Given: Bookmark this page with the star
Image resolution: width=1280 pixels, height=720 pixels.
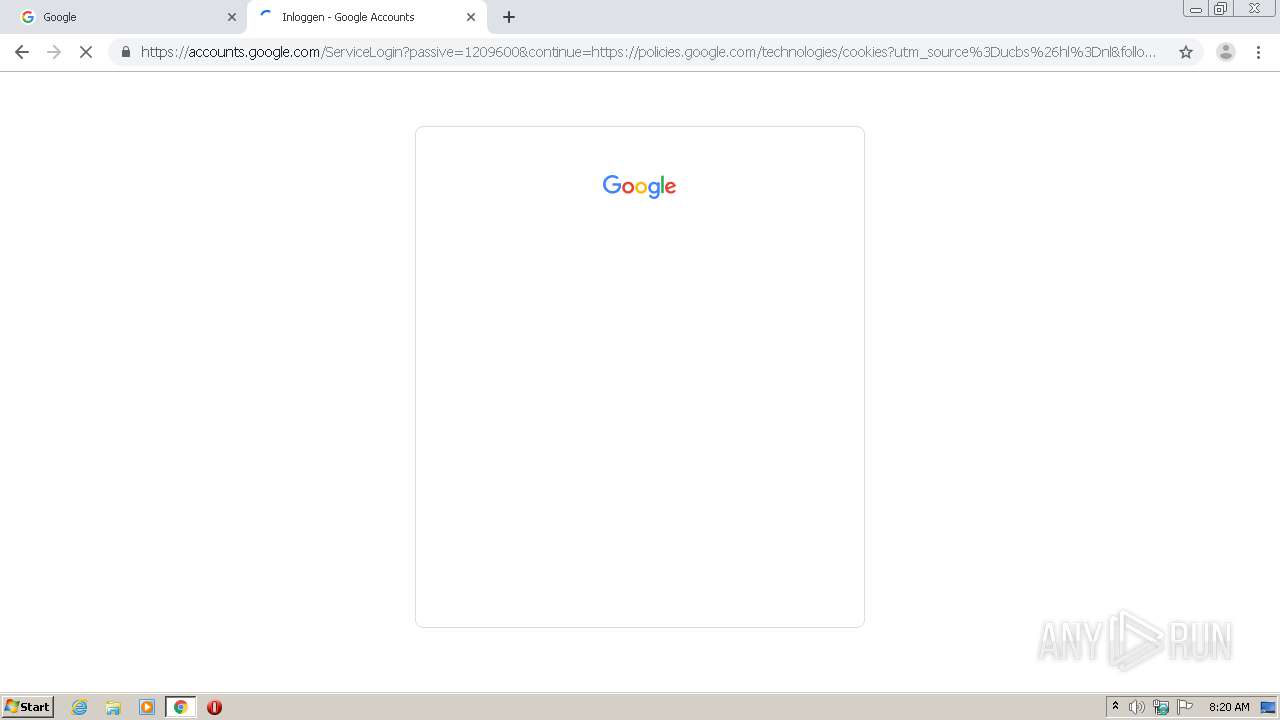Looking at the screenshot, I should [1186, 52].
